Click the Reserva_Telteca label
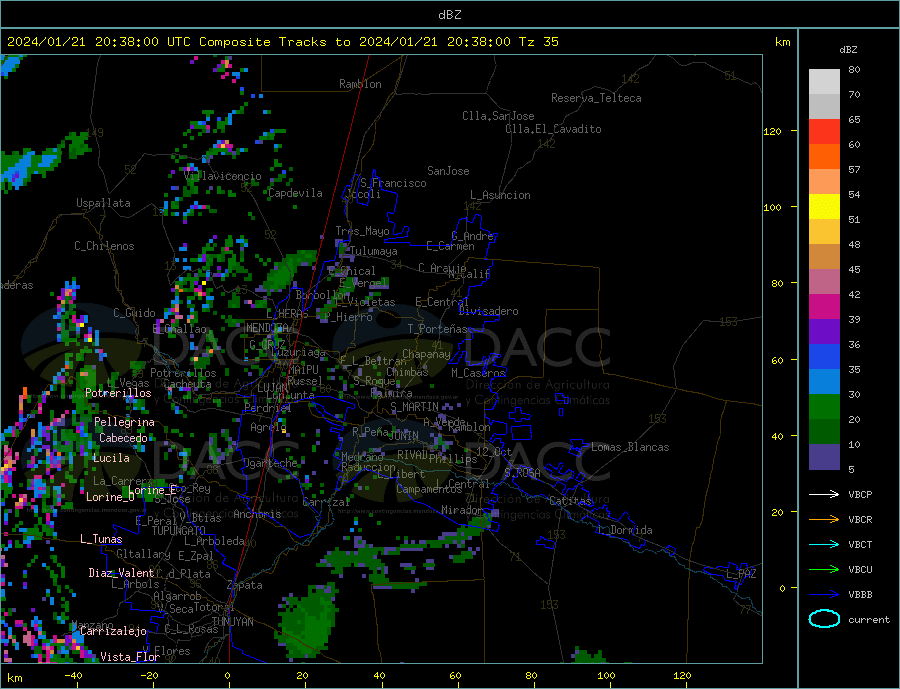 pyautogui.click(x=596, y=98)
